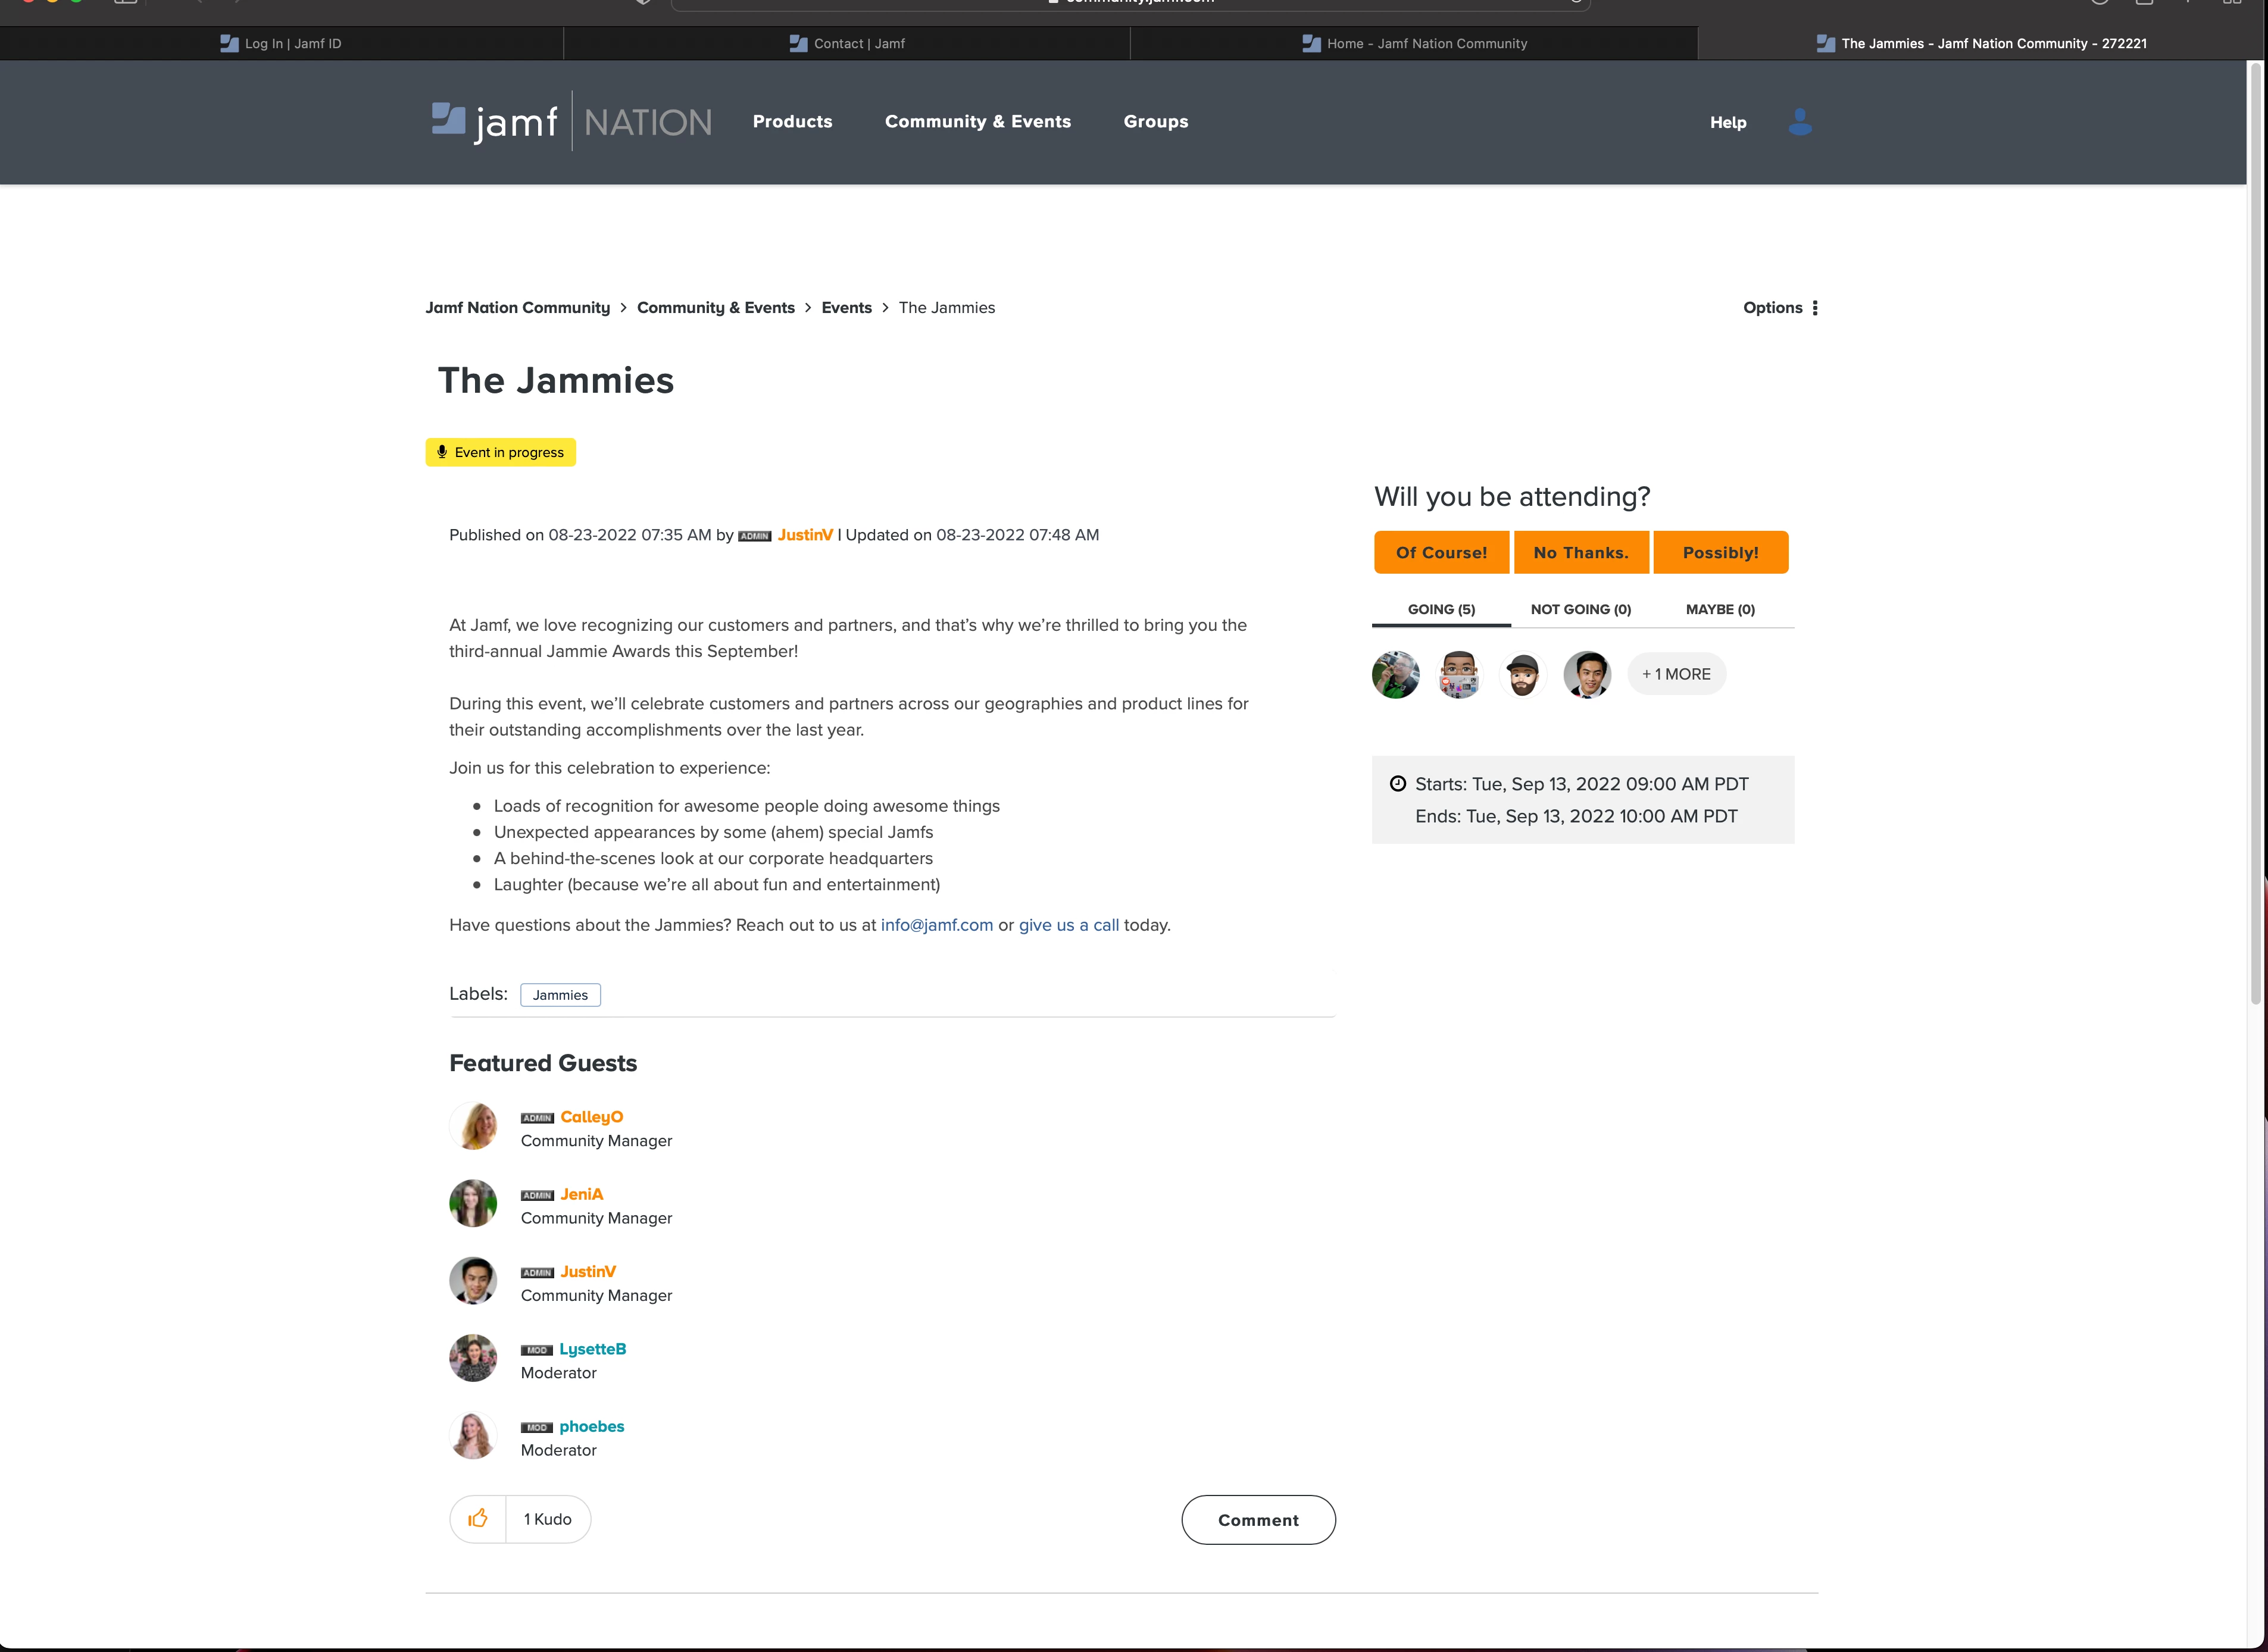This screenshot has width=2268, height=1652.
Task: Click LysetteB's profile picture
Action: click(473, 1359)
